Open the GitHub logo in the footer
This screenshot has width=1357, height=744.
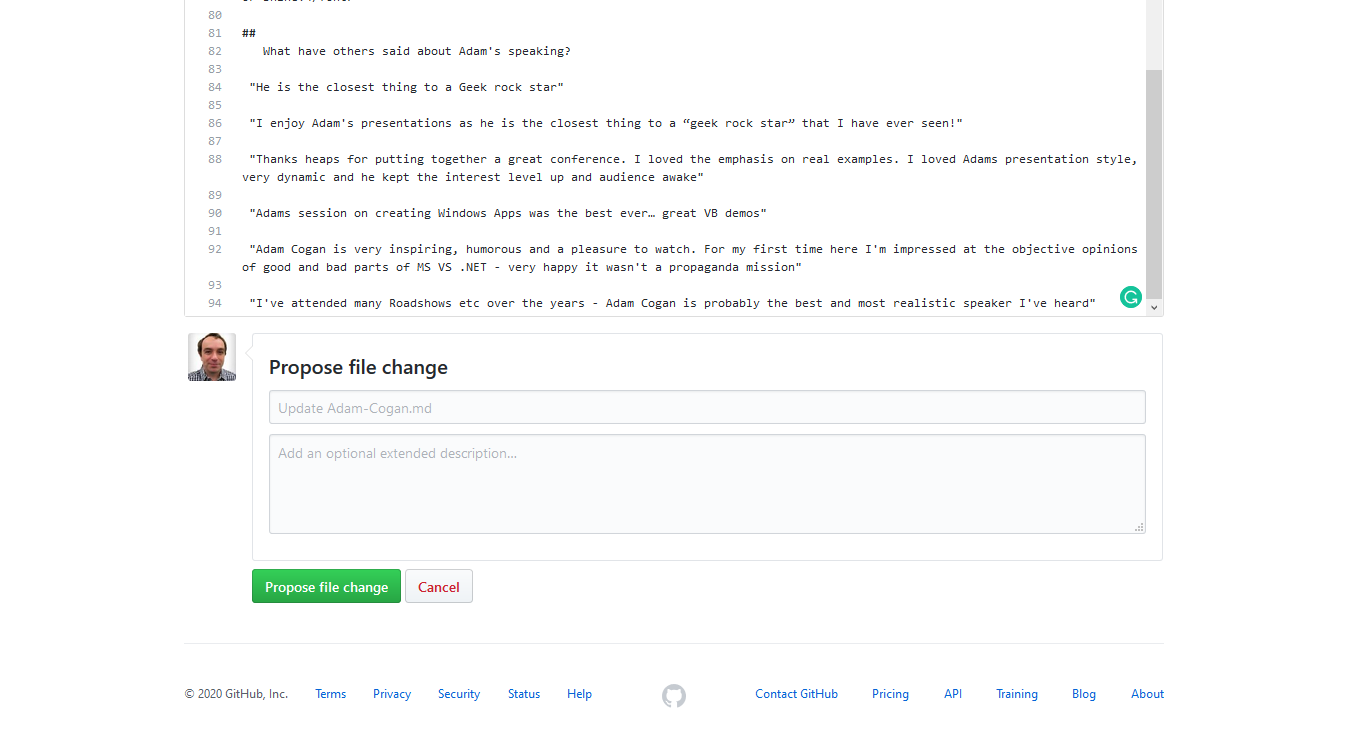tap(674, 696)
